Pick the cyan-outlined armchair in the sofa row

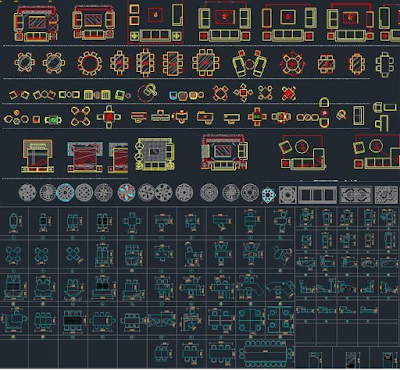coord(173,96)
